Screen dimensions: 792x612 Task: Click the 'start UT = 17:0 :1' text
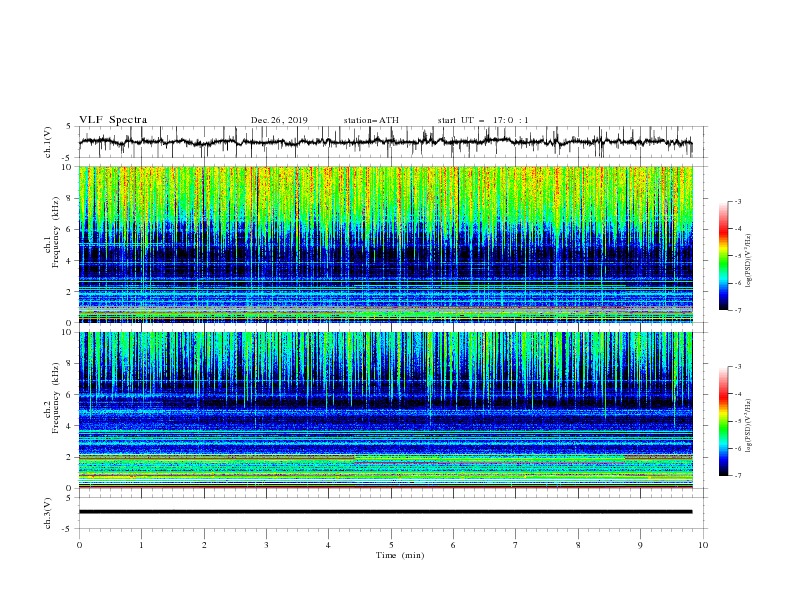(x=483, y=120)
